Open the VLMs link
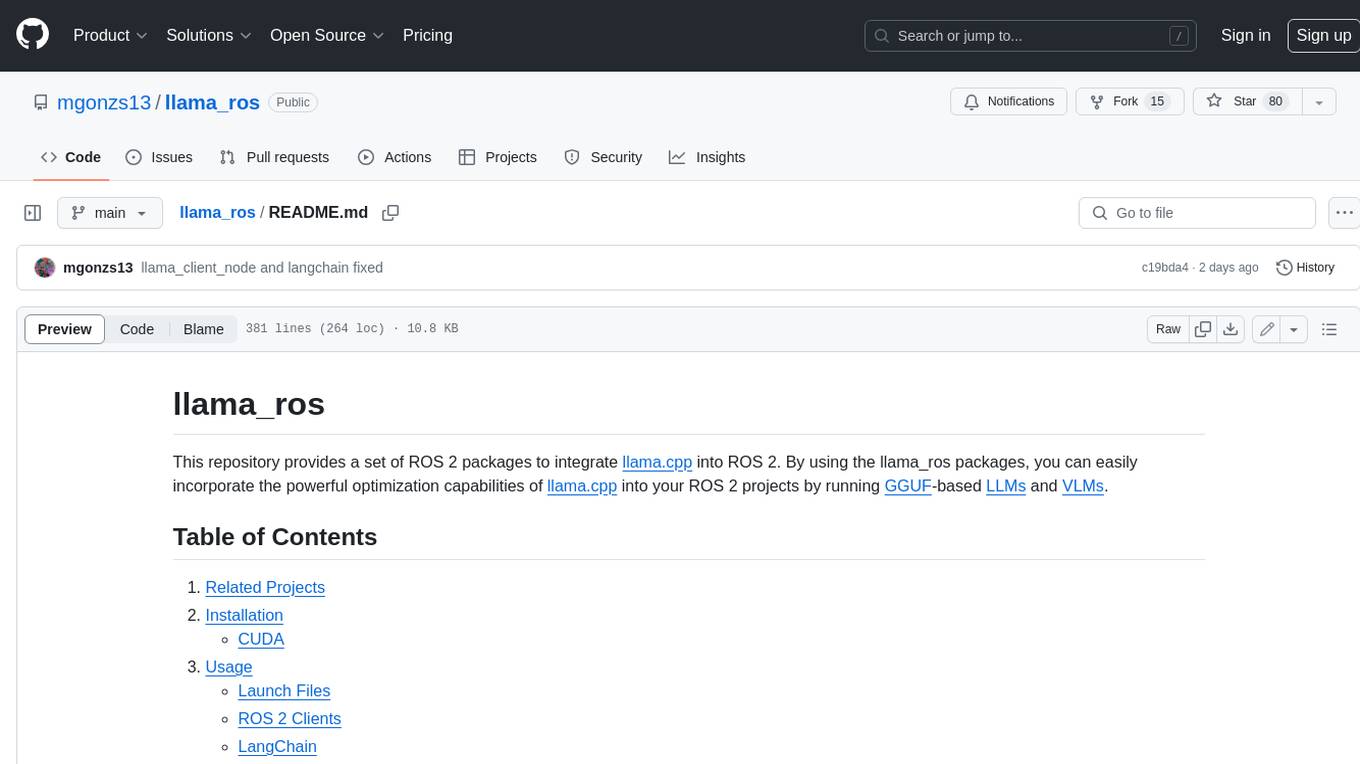1360x764 pixels. coord(1083,486)
